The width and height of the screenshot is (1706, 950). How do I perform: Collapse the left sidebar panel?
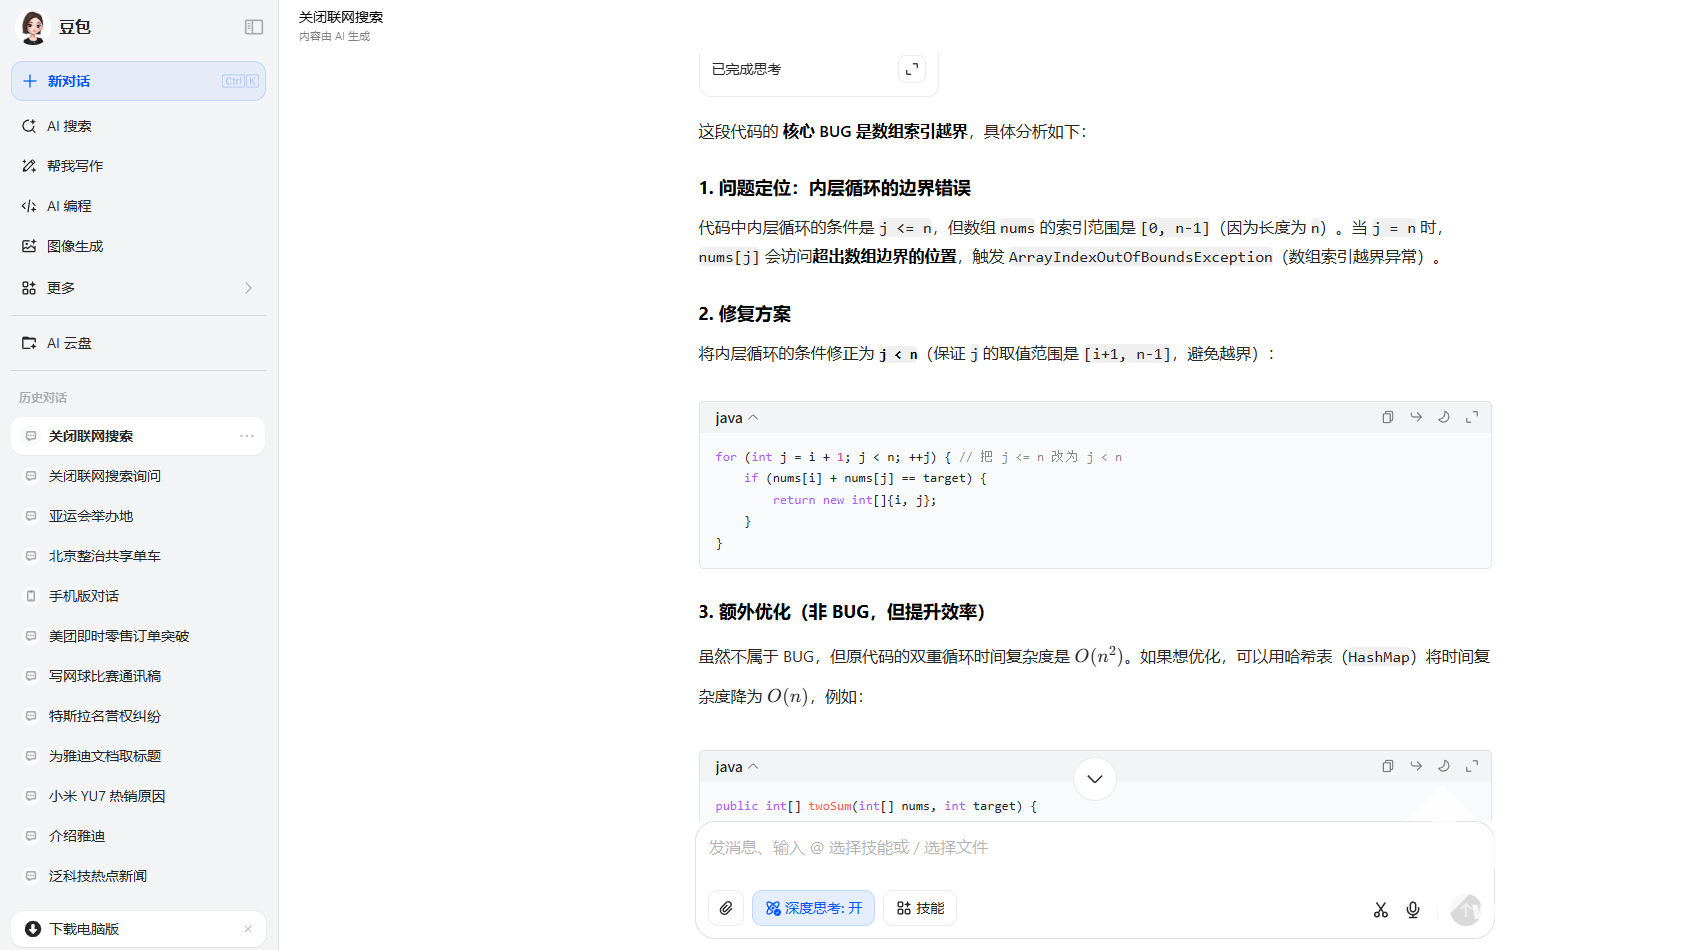click(254, 27)
